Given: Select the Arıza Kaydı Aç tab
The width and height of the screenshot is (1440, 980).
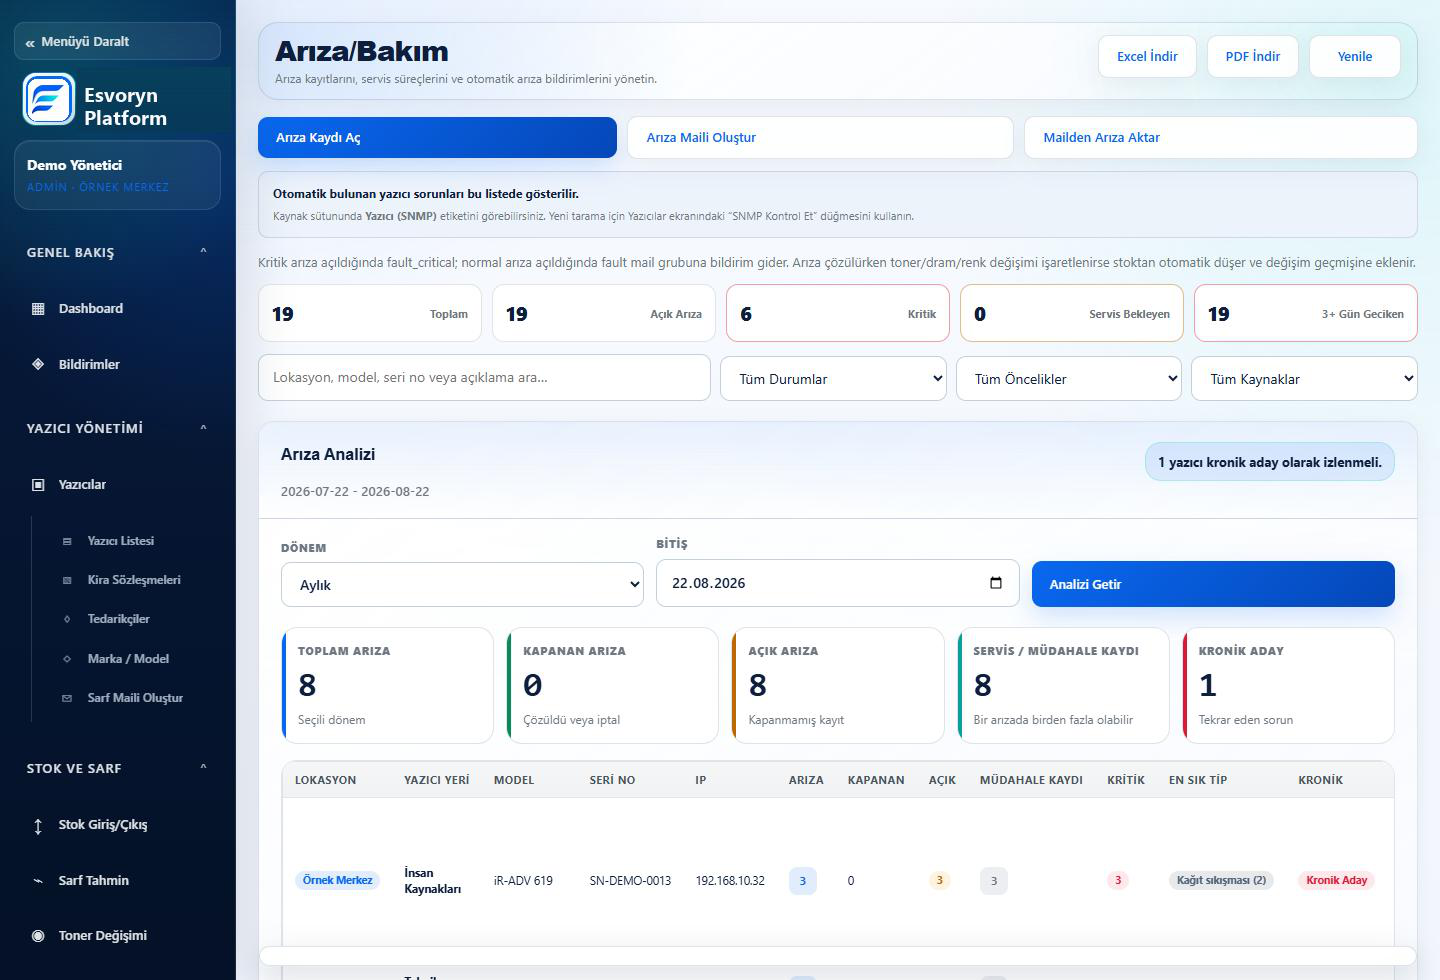Looking at the screenshot, I should [x=437, y=138].
